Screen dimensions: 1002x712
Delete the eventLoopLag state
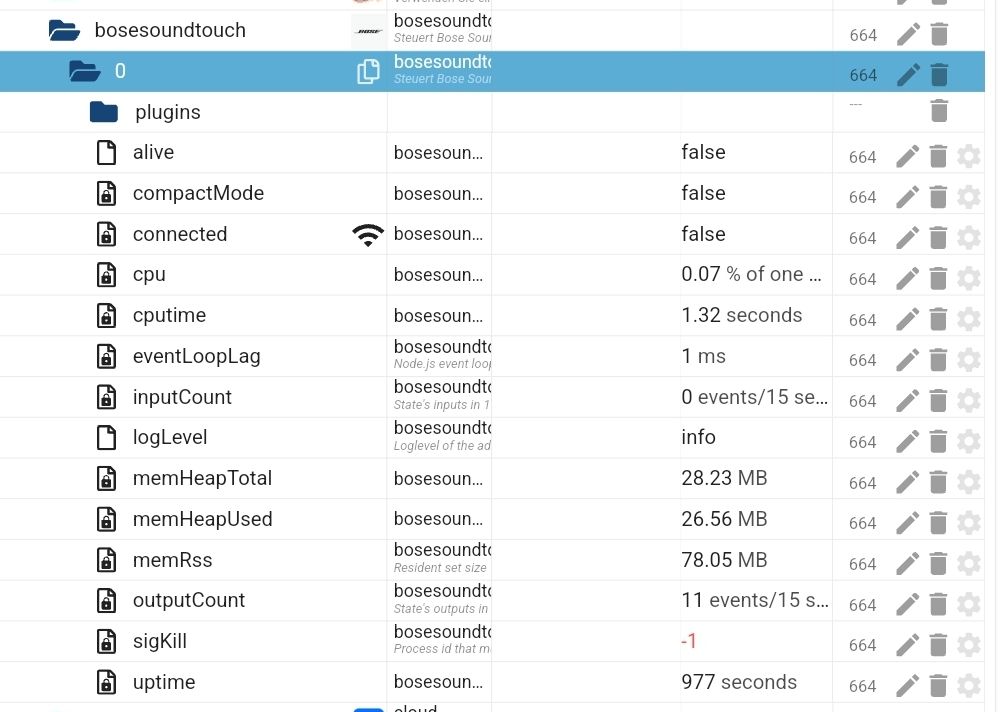click(938, 360)
